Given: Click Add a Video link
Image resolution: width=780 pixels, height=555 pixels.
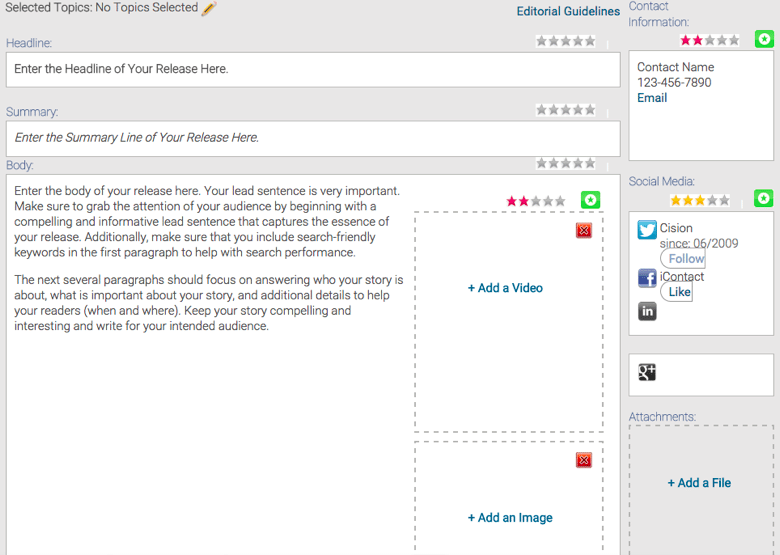Looking at the screenshot, I should 505,288.
